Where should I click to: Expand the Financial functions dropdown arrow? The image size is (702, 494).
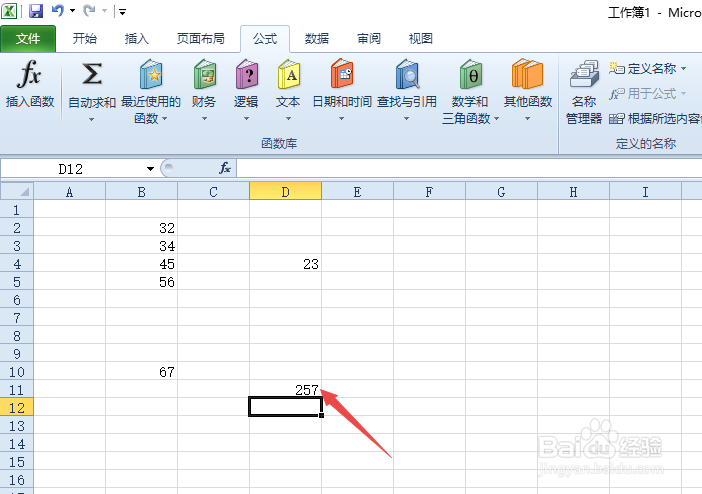tap(204, 119)
